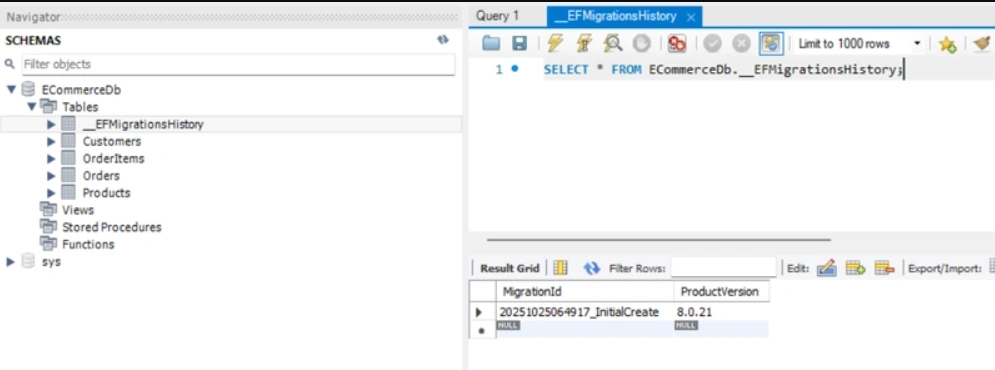
Task: Click the Filter Rows input field
Action: pyautogui.click(x=723, y=268)
